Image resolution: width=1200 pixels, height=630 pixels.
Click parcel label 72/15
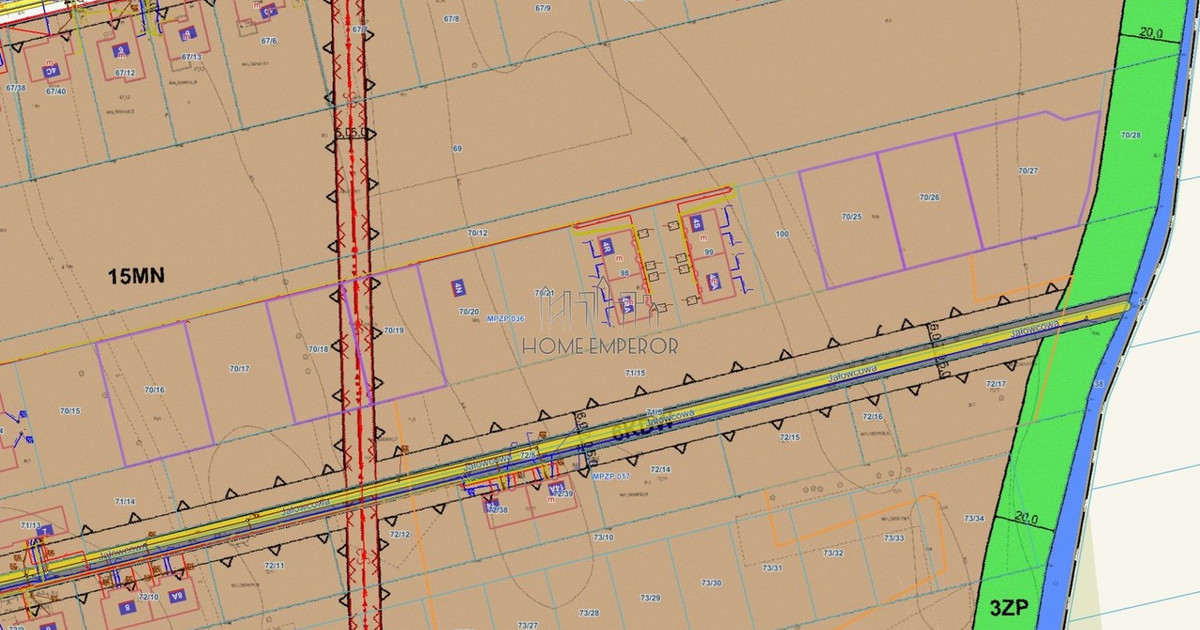point(790,437)
